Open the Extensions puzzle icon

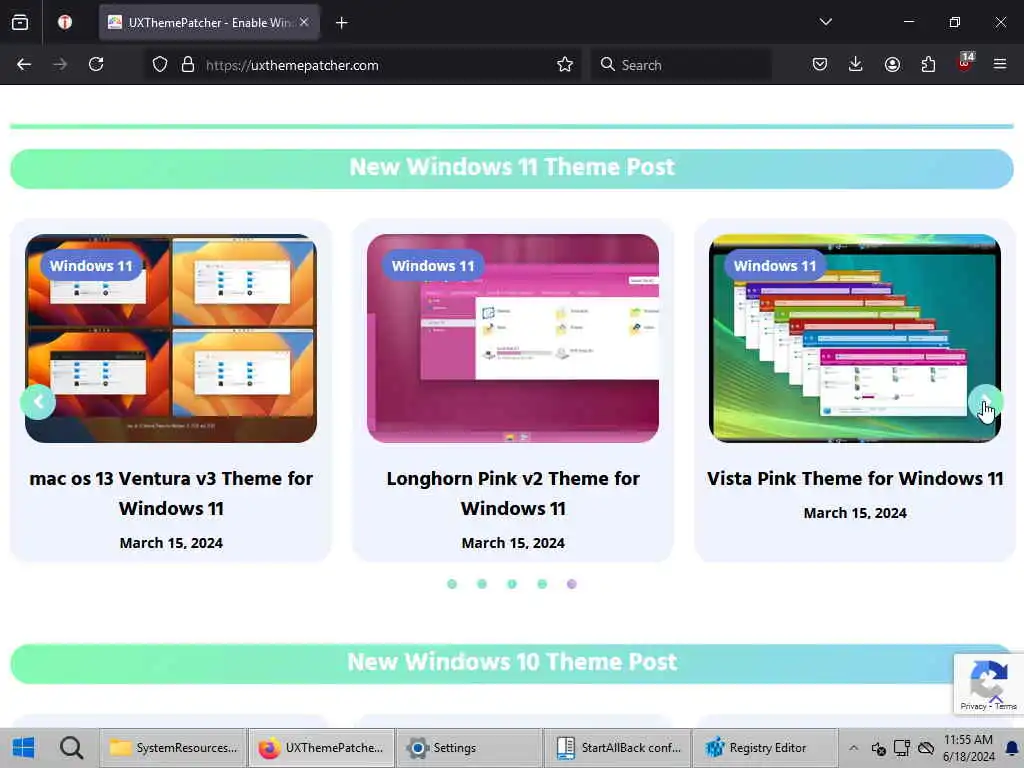(x=928, y=64)
